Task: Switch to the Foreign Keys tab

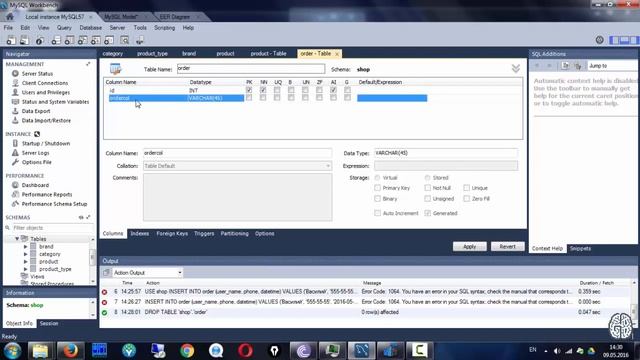Action: pos(172,233)
